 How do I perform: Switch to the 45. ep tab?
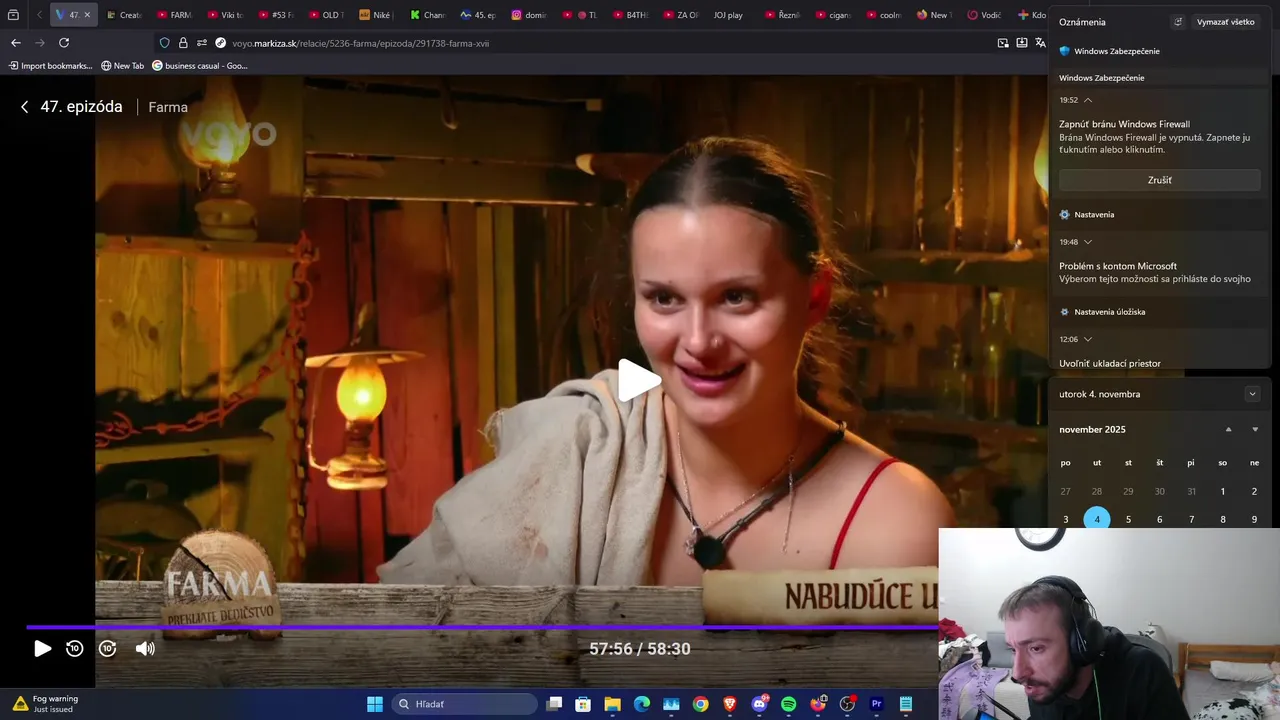click(x=480, y=15)
